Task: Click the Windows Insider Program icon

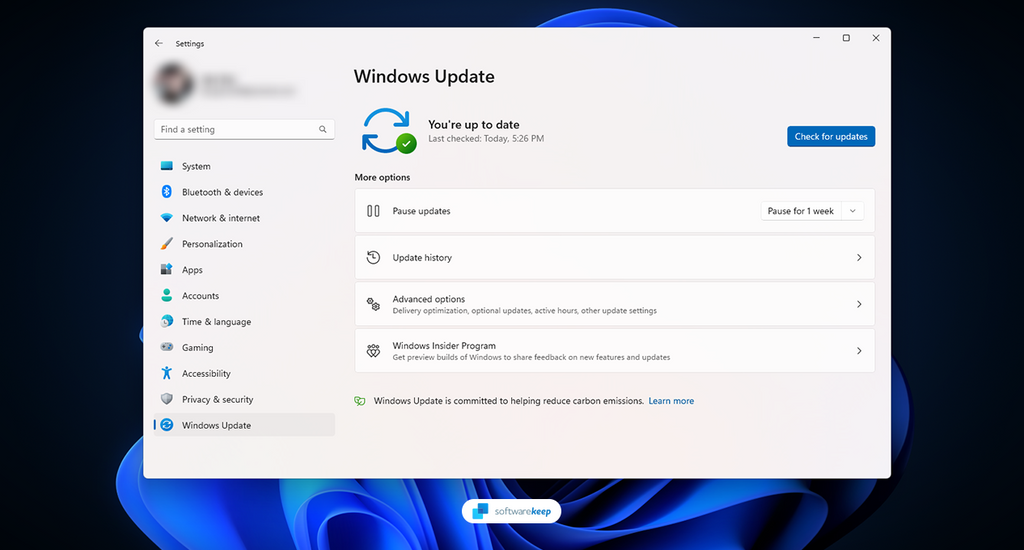Action: 373,351
